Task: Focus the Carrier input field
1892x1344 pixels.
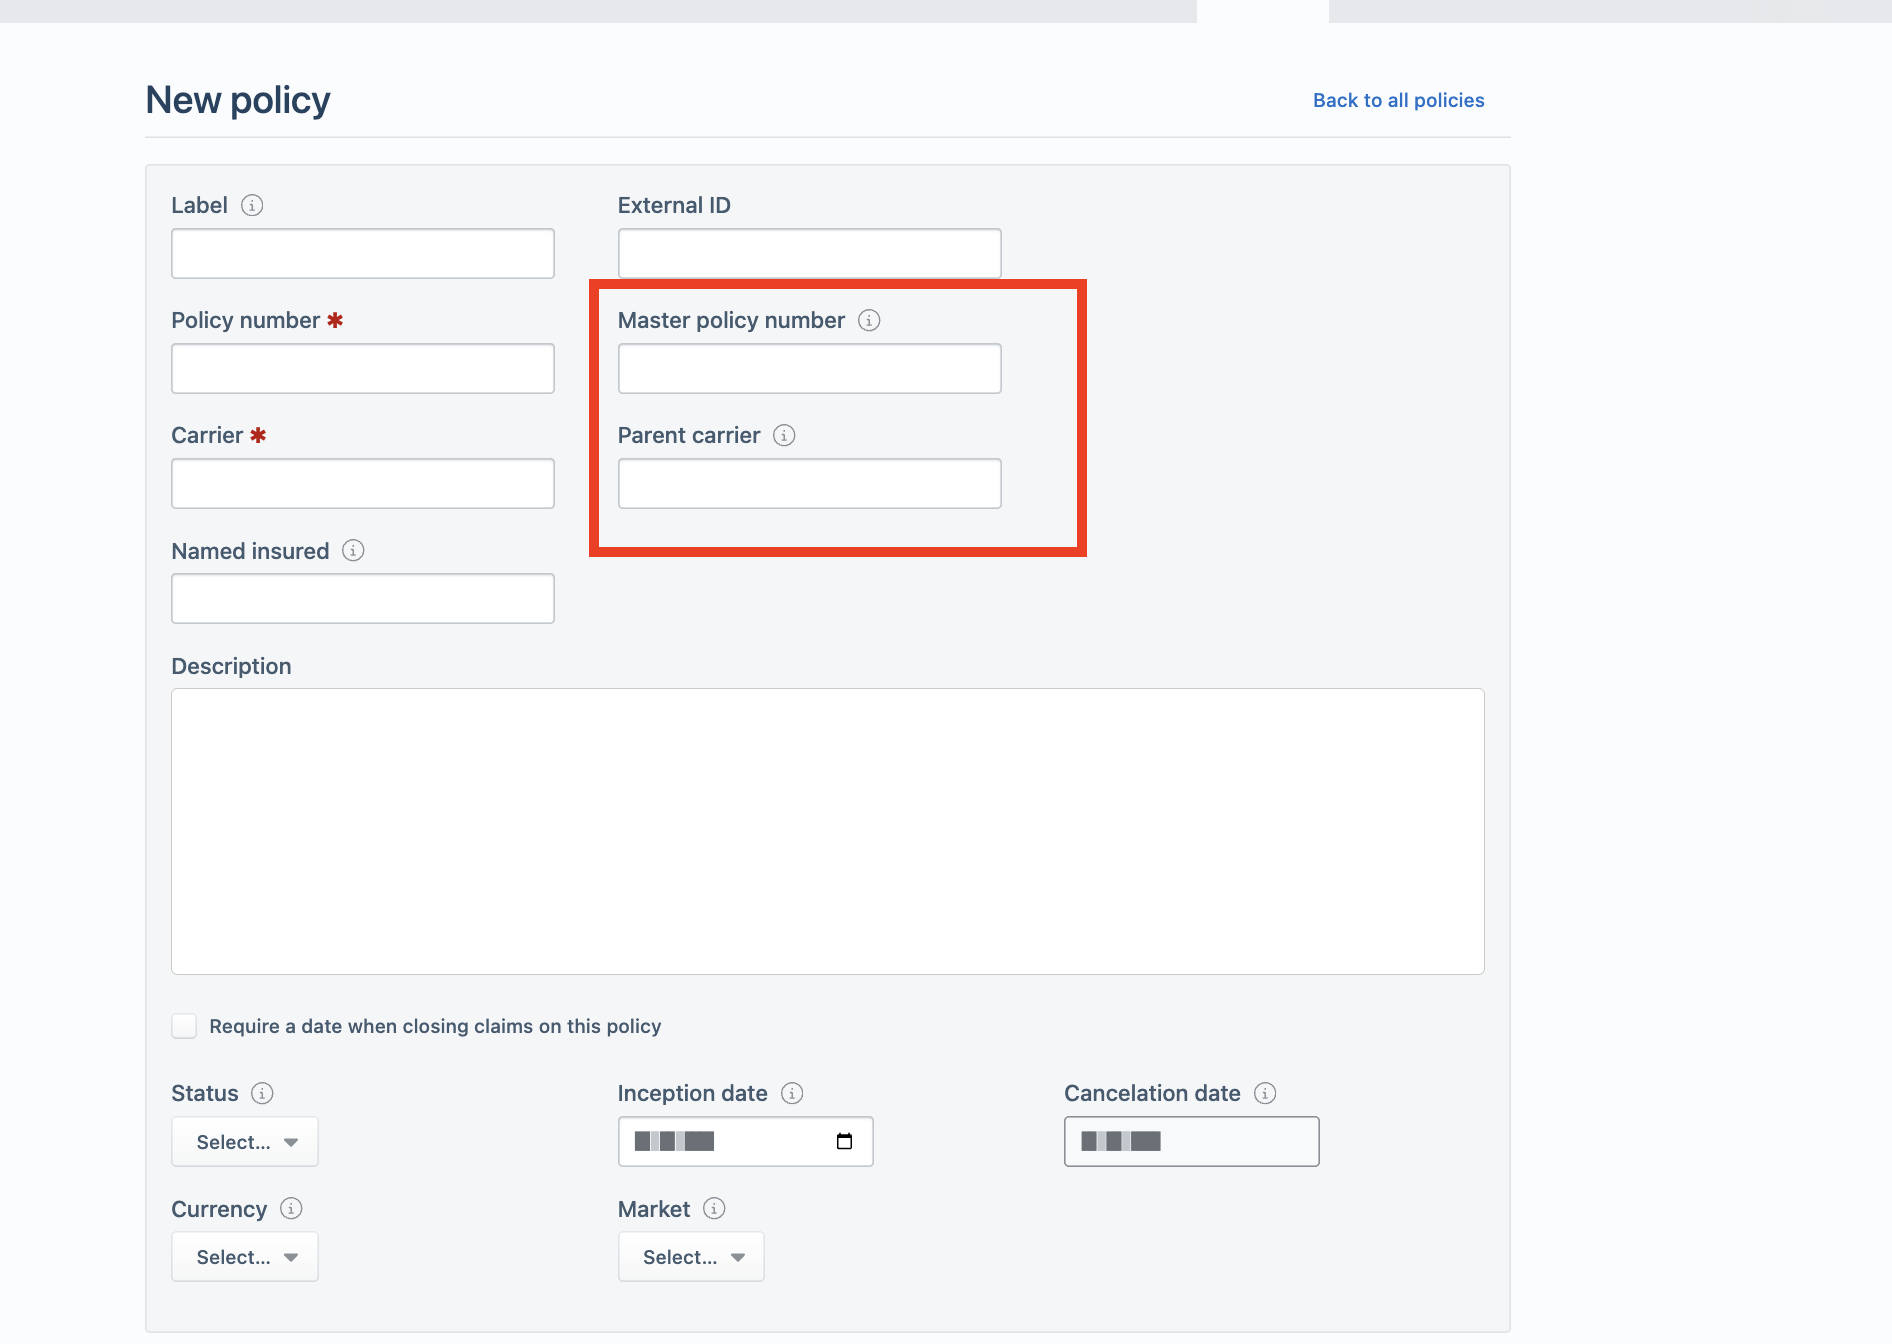Action: point(363,483)
